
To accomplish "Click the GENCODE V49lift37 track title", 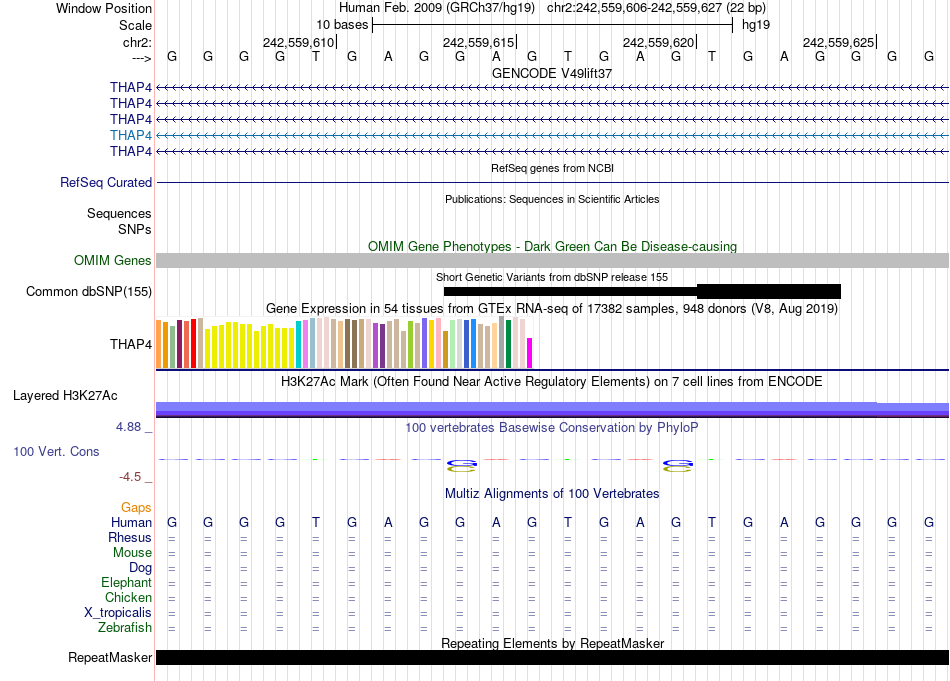I will (552, 74).
